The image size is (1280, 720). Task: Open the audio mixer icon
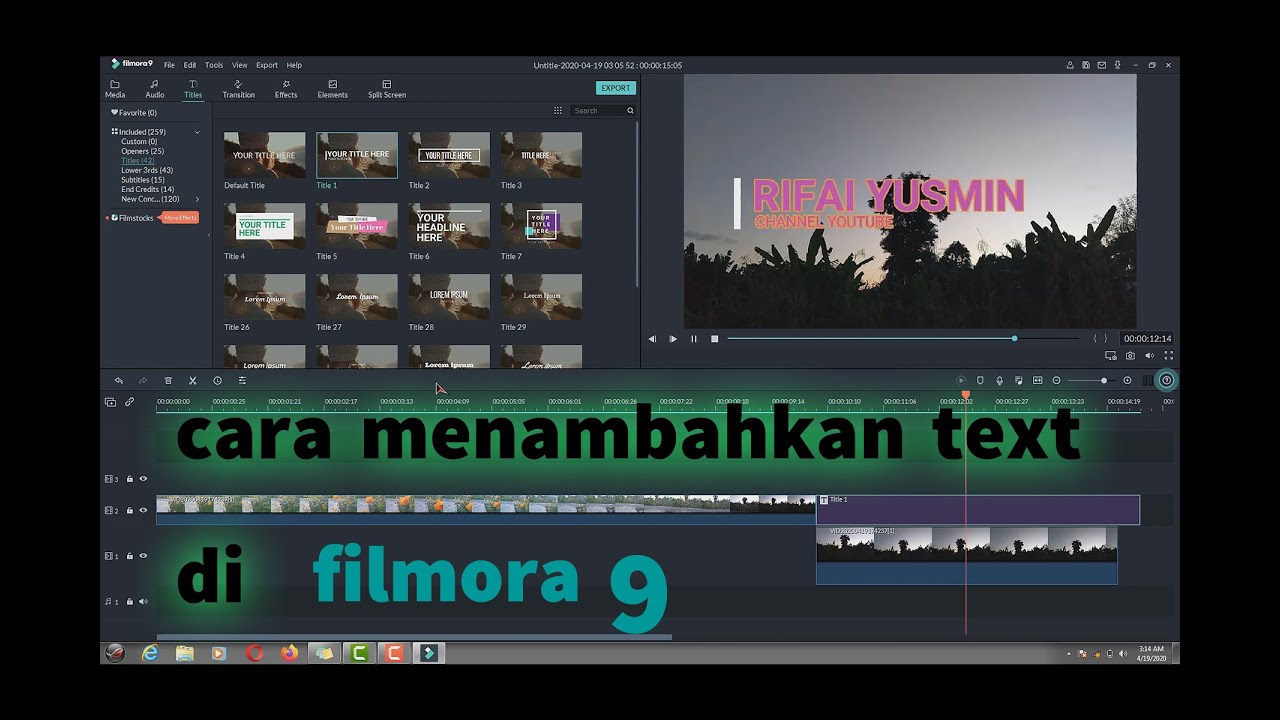(1018, 380)
